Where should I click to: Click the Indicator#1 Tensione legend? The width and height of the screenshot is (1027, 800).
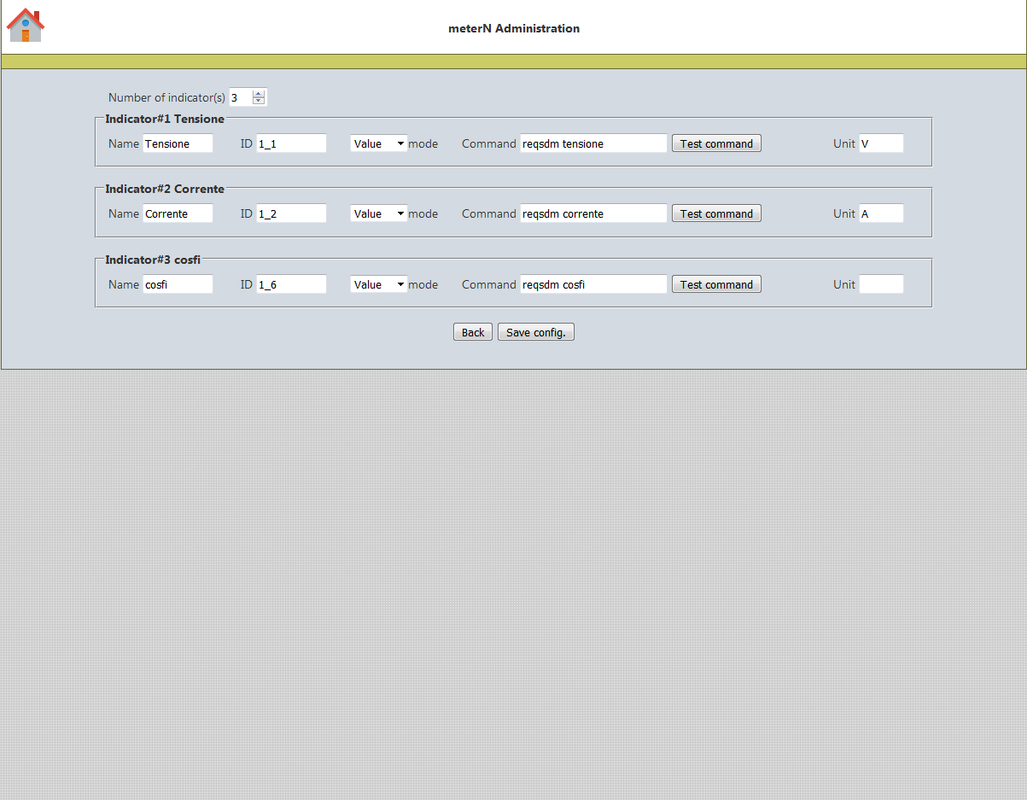[164, 119]
